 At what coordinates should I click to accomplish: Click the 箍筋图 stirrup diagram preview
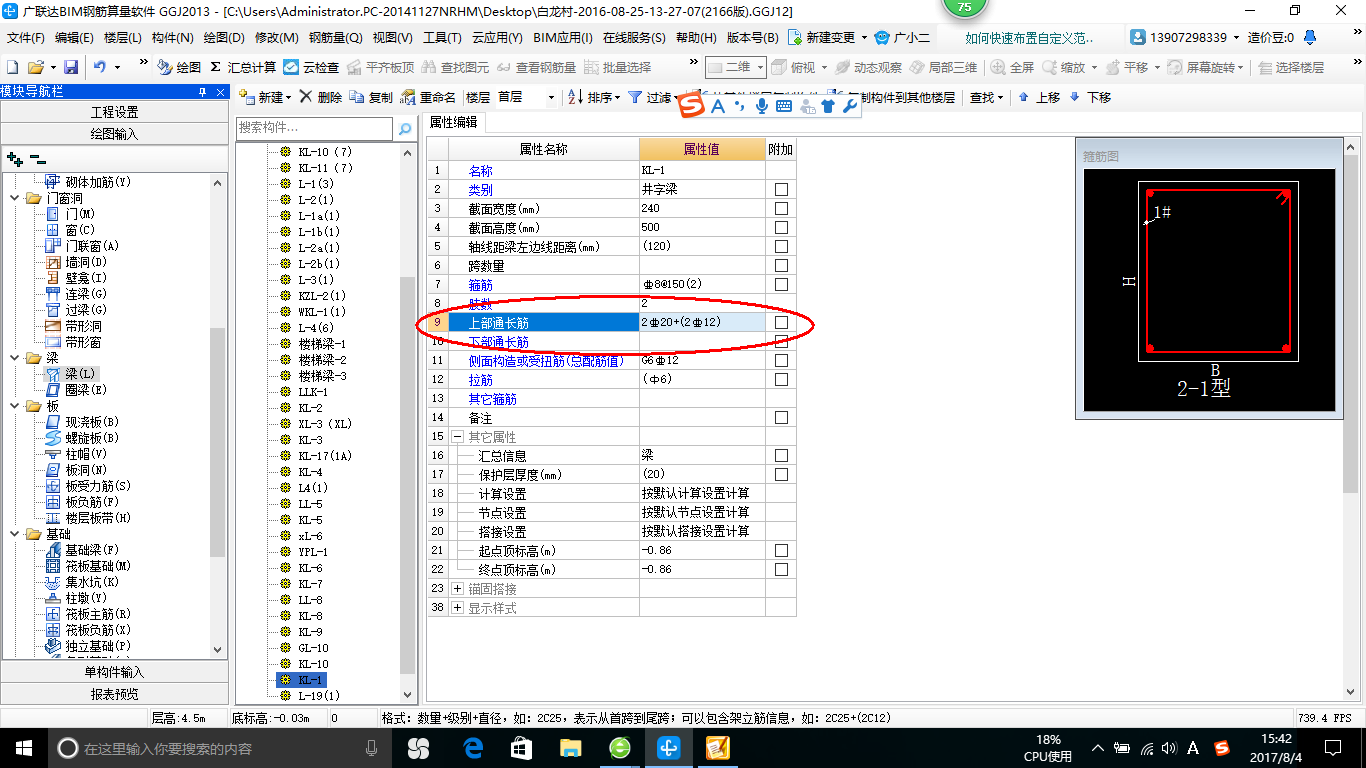(1209, 290)
